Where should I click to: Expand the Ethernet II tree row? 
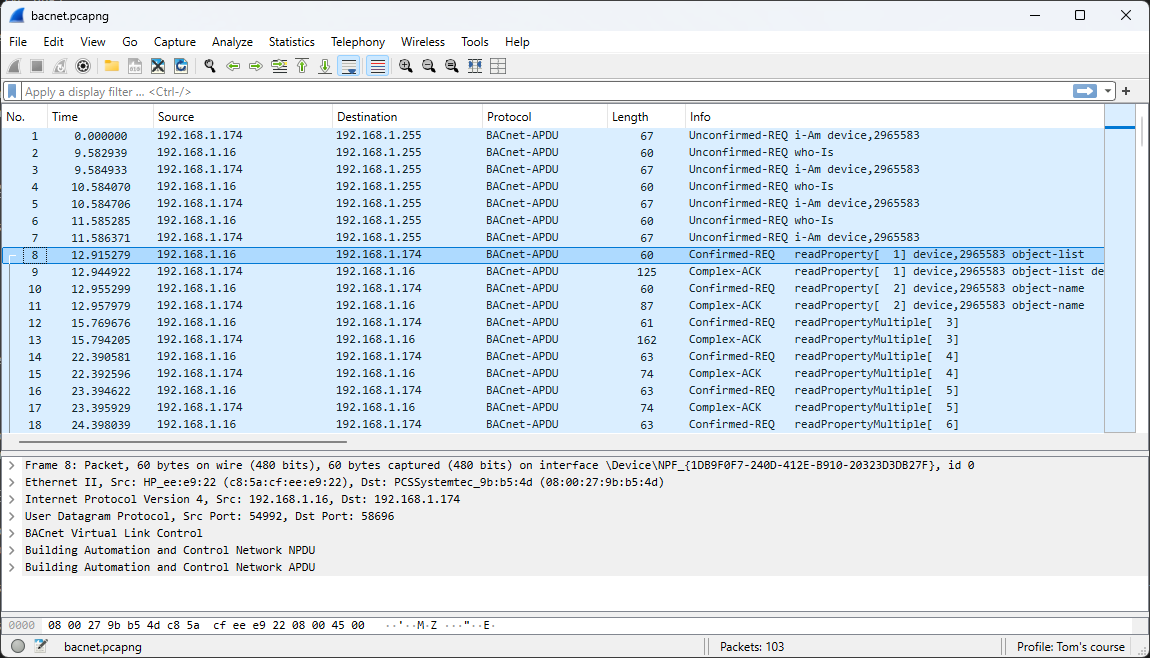[11, 482]
